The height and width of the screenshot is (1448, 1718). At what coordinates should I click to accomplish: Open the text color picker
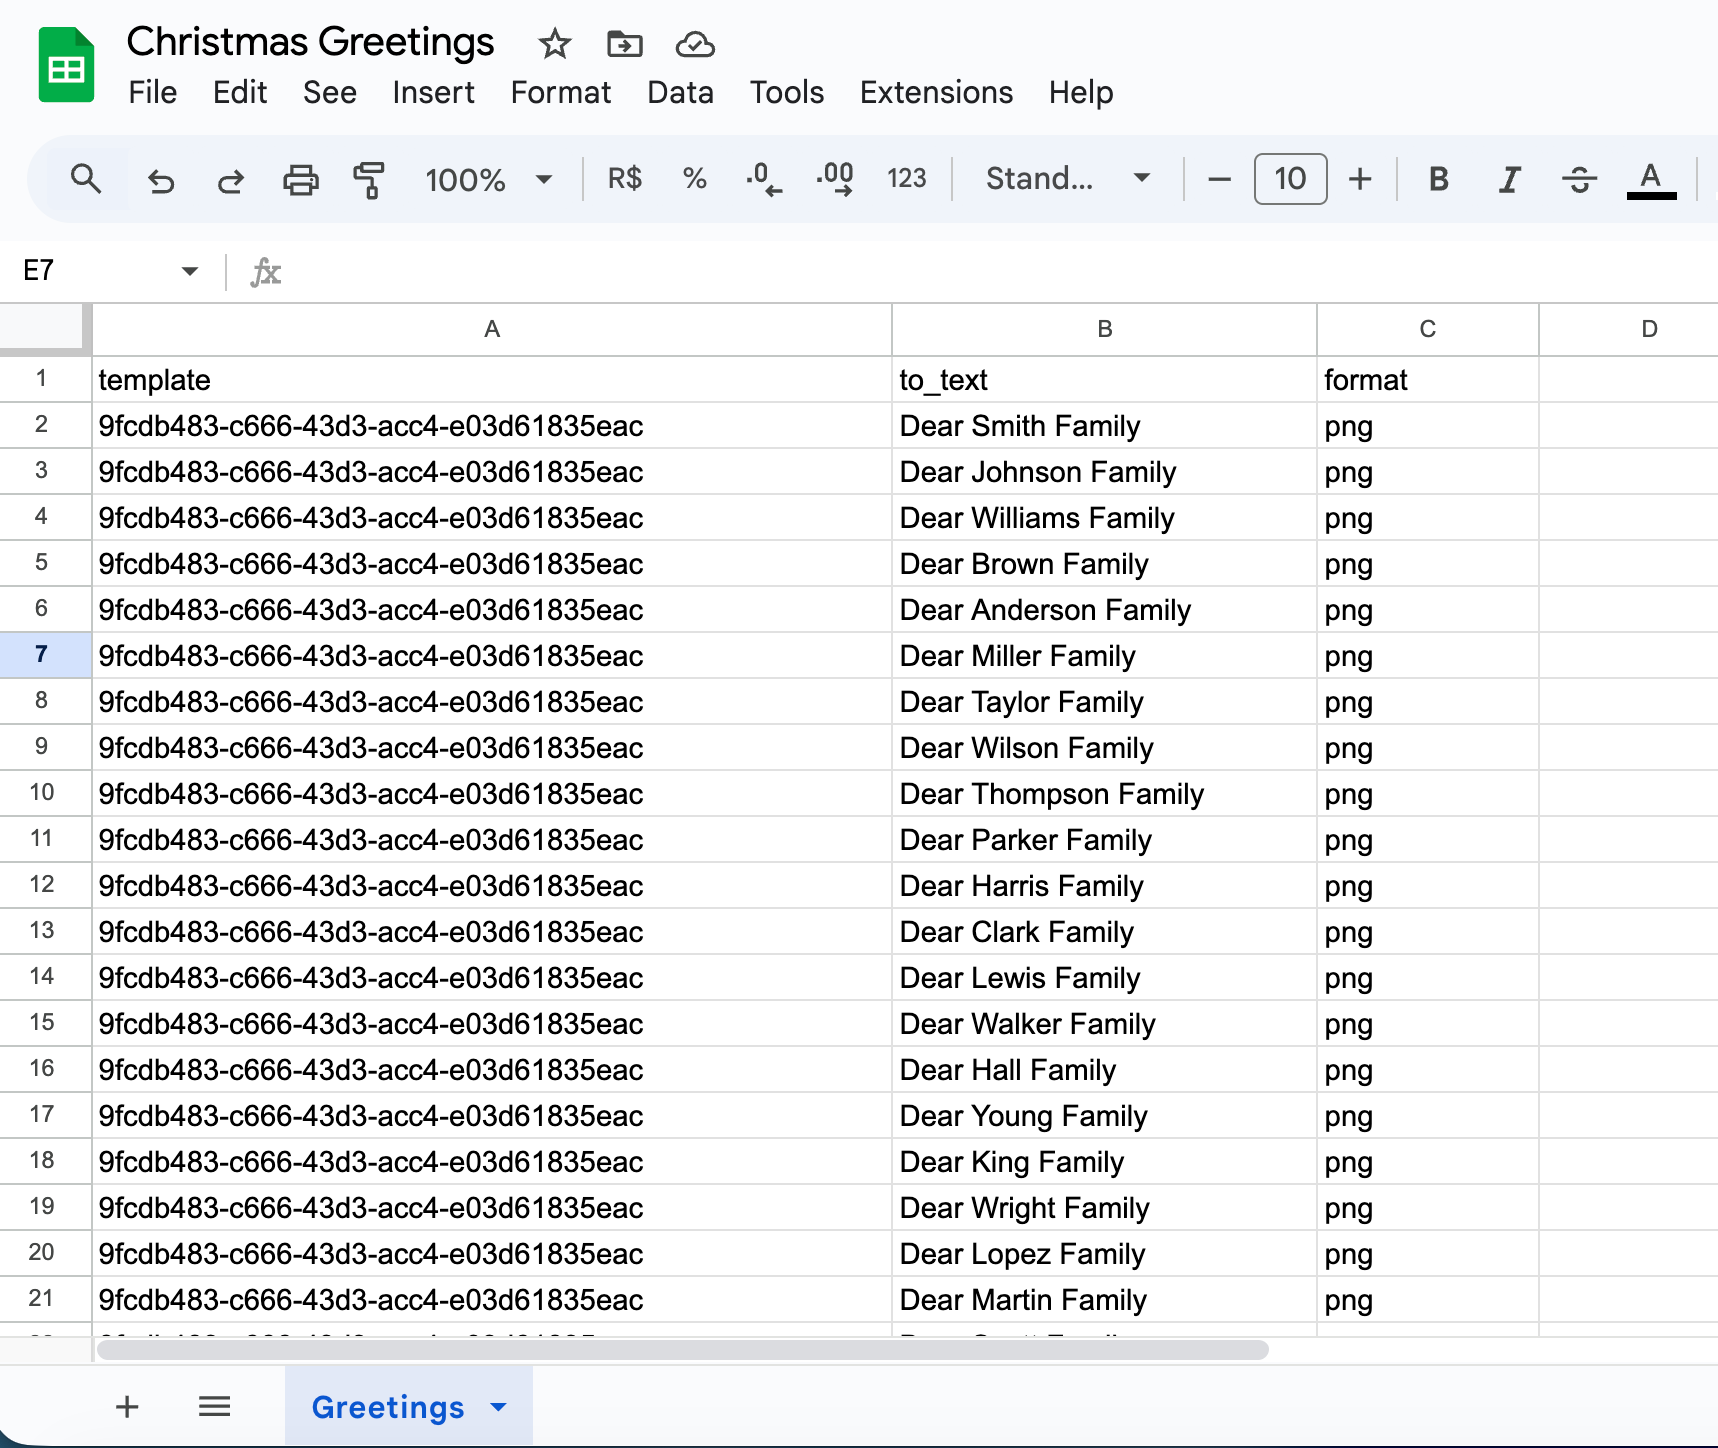tap(1651, 180)
